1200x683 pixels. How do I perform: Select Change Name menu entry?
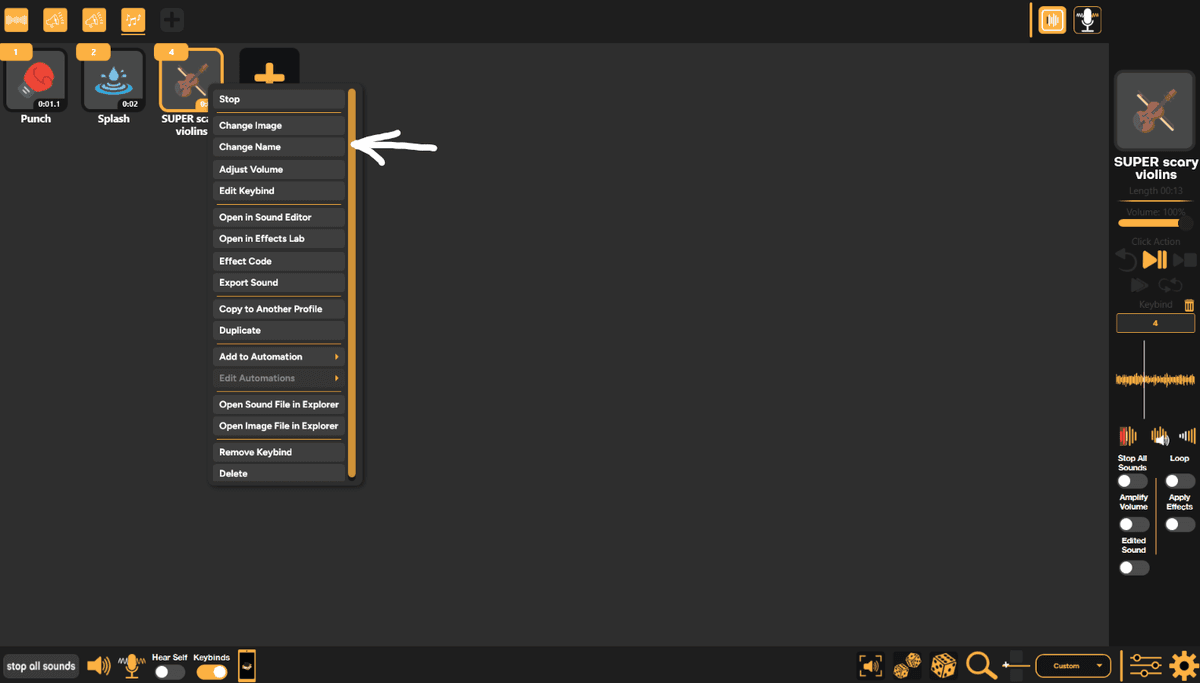click(279, 147)
